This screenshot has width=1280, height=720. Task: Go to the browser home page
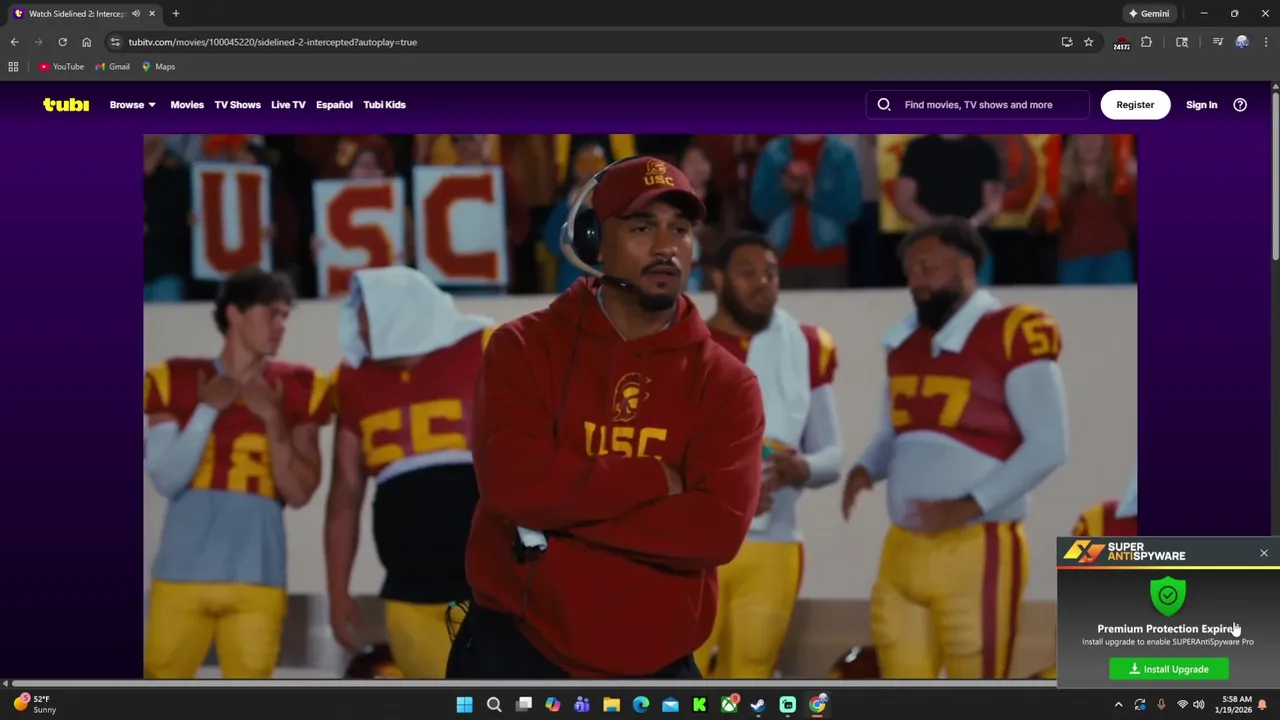pos(86,42)
